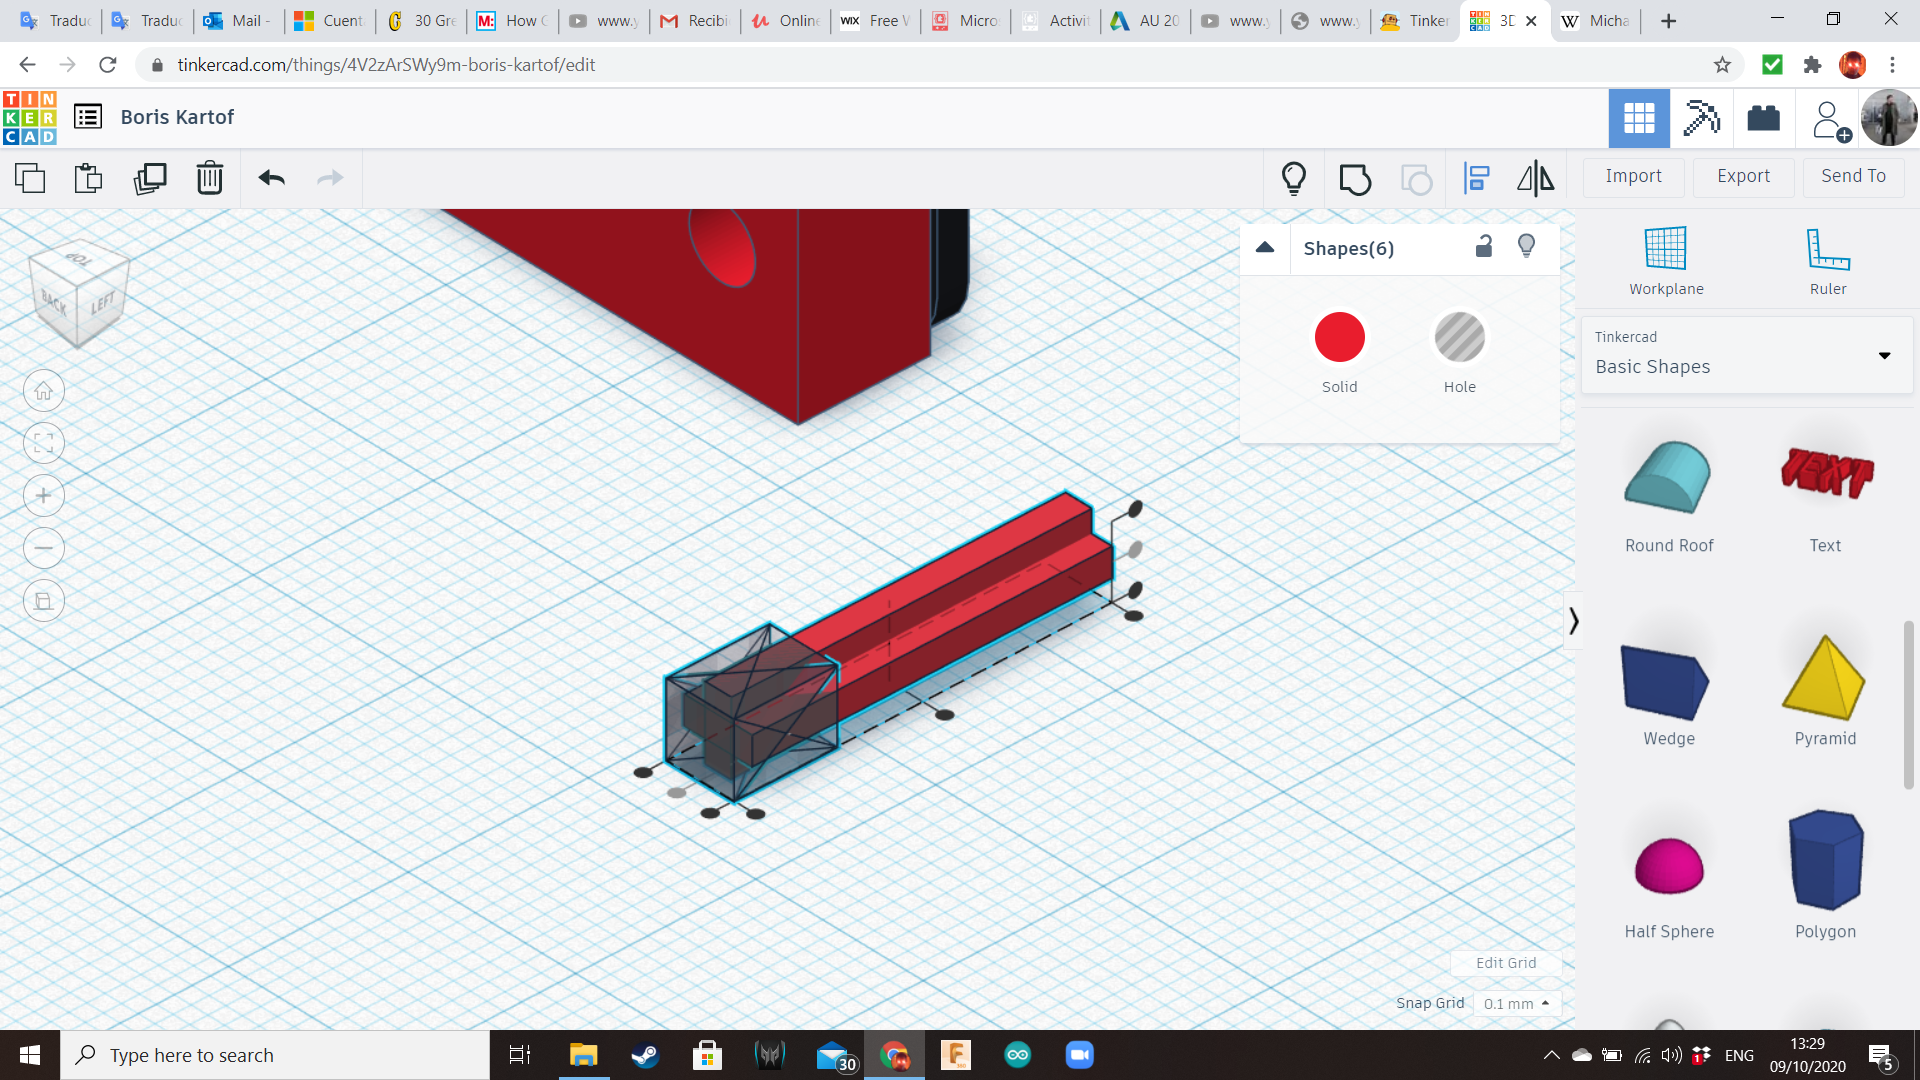Viewport: 1920px width, 1080px height.
Task: Select the Mirror tool
Action: point(1535,179)
